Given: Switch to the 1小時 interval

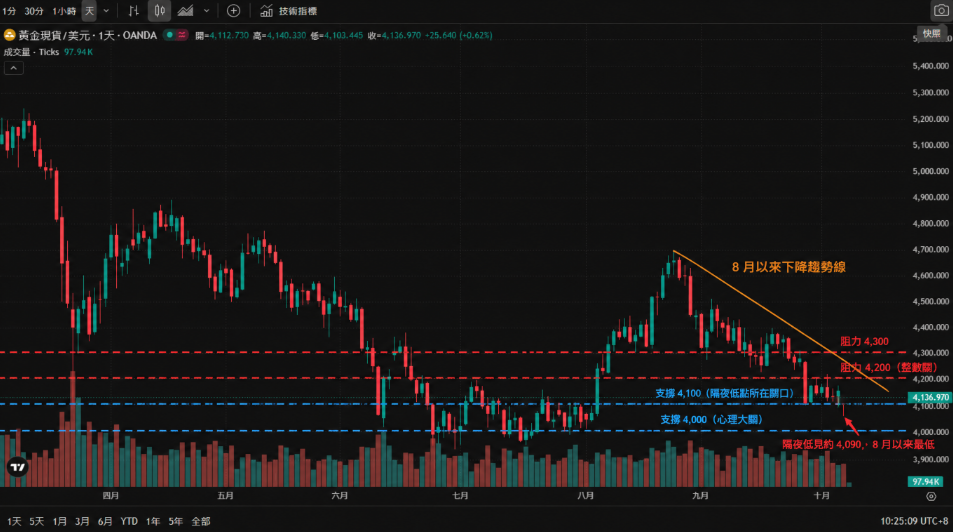Looking at the screenshot, I should 64,11.
